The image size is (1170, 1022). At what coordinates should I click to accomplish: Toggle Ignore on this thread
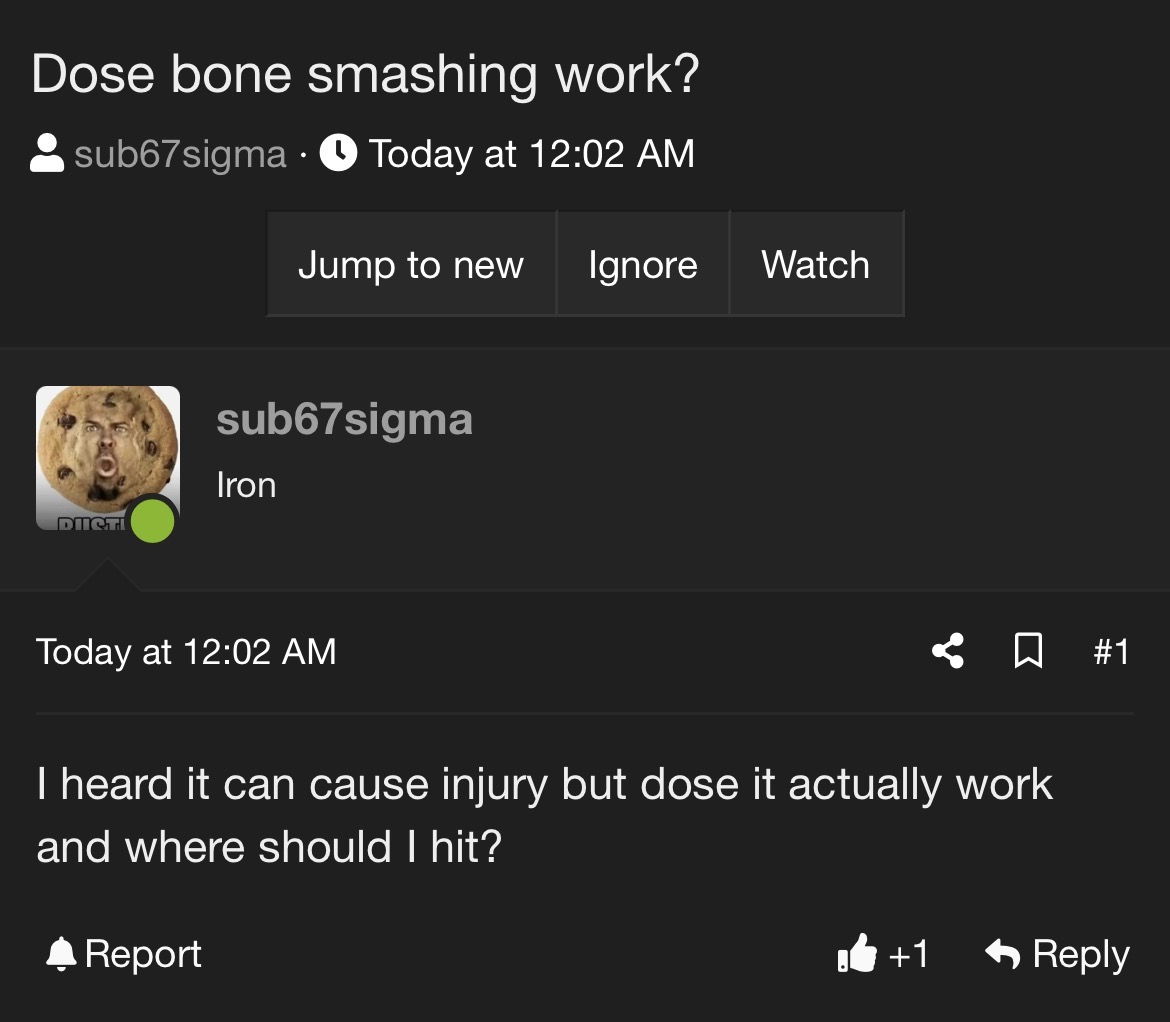coord(642,264)
